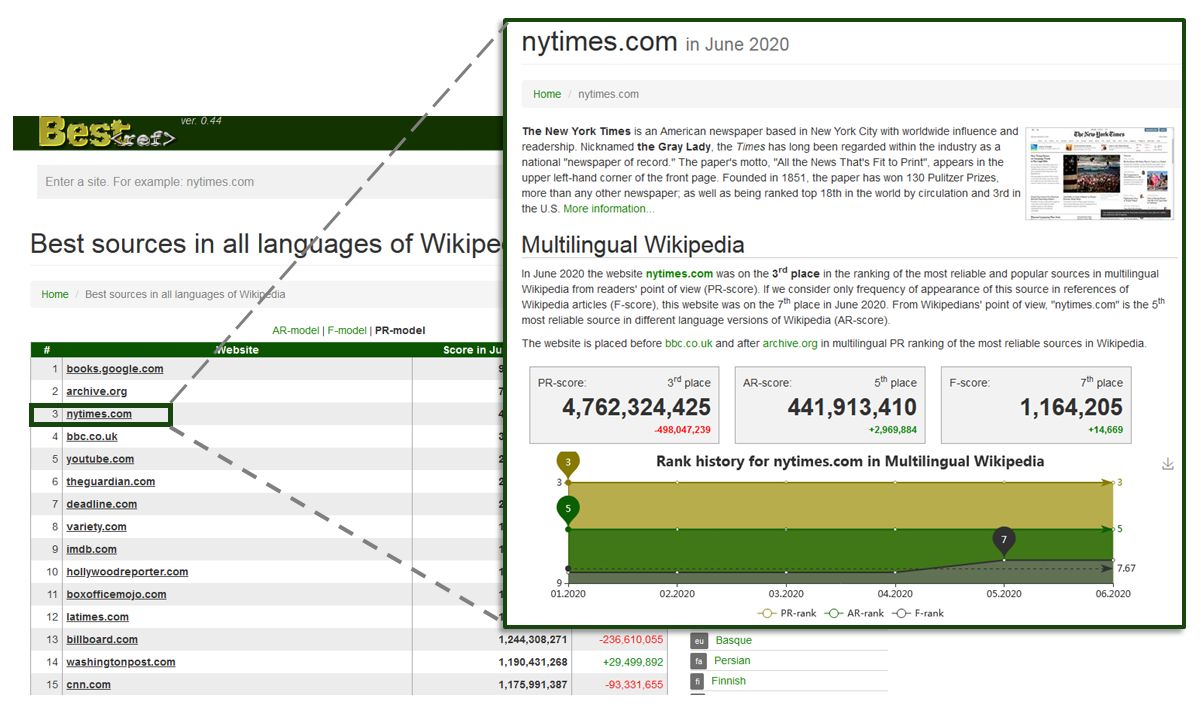Click the 7.67 value at chart end

[x=1127, y=568]
